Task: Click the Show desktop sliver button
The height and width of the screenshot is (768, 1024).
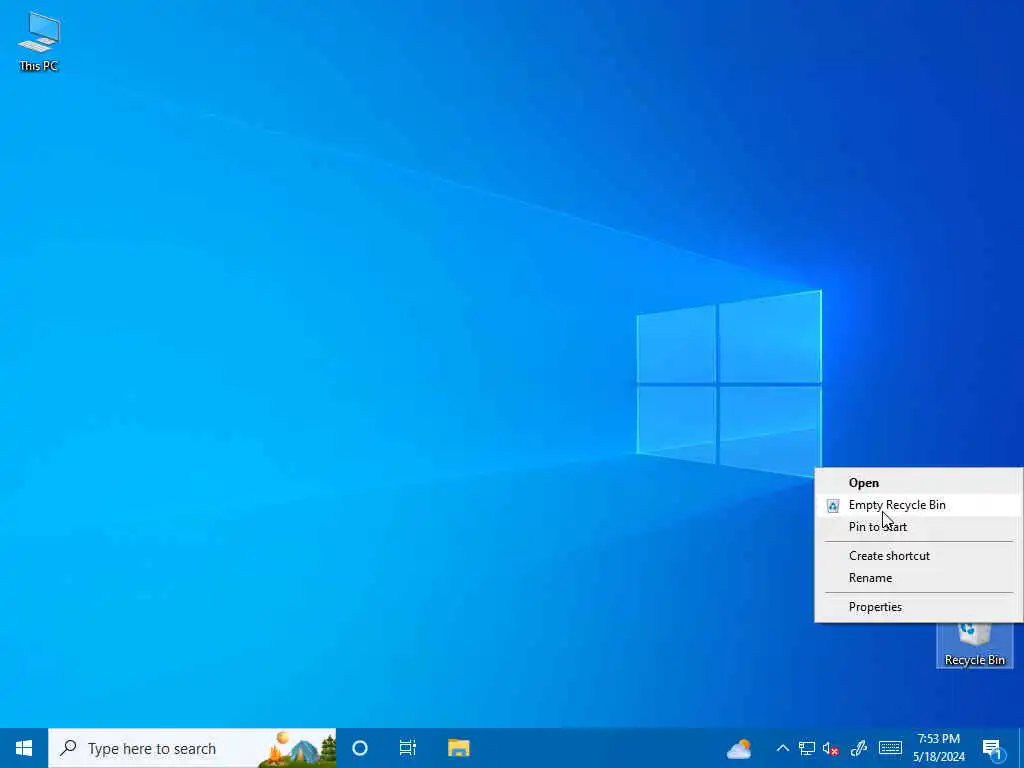Action: [1021, 748]
